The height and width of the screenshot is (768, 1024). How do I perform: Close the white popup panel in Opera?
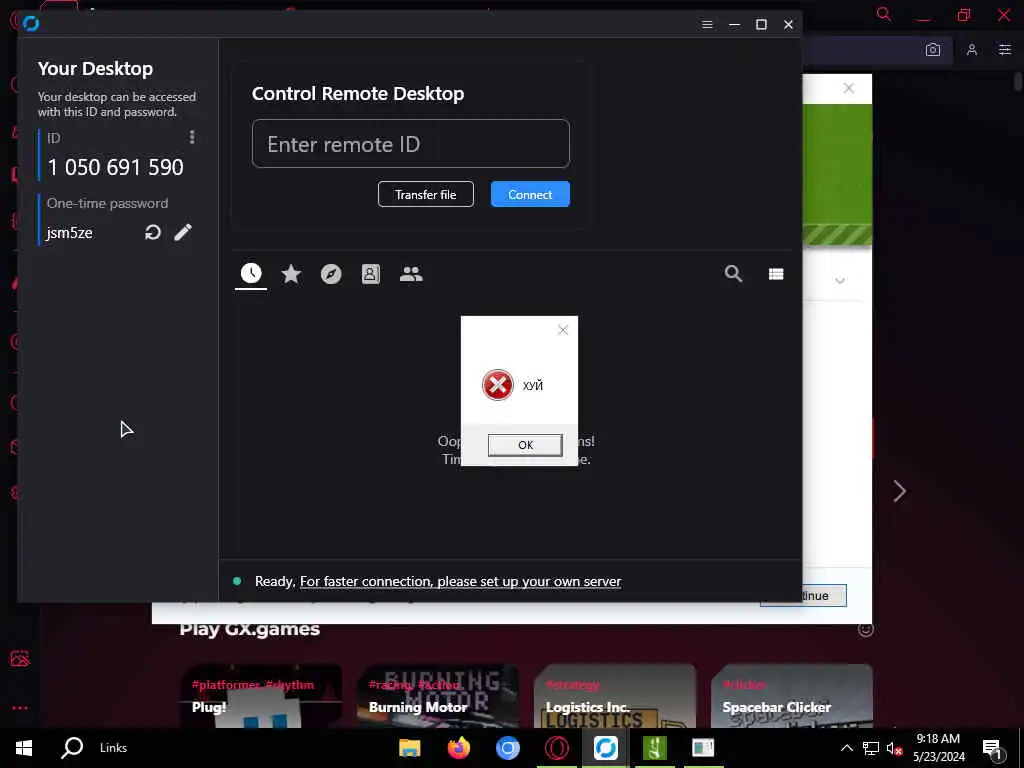[848, 88]
